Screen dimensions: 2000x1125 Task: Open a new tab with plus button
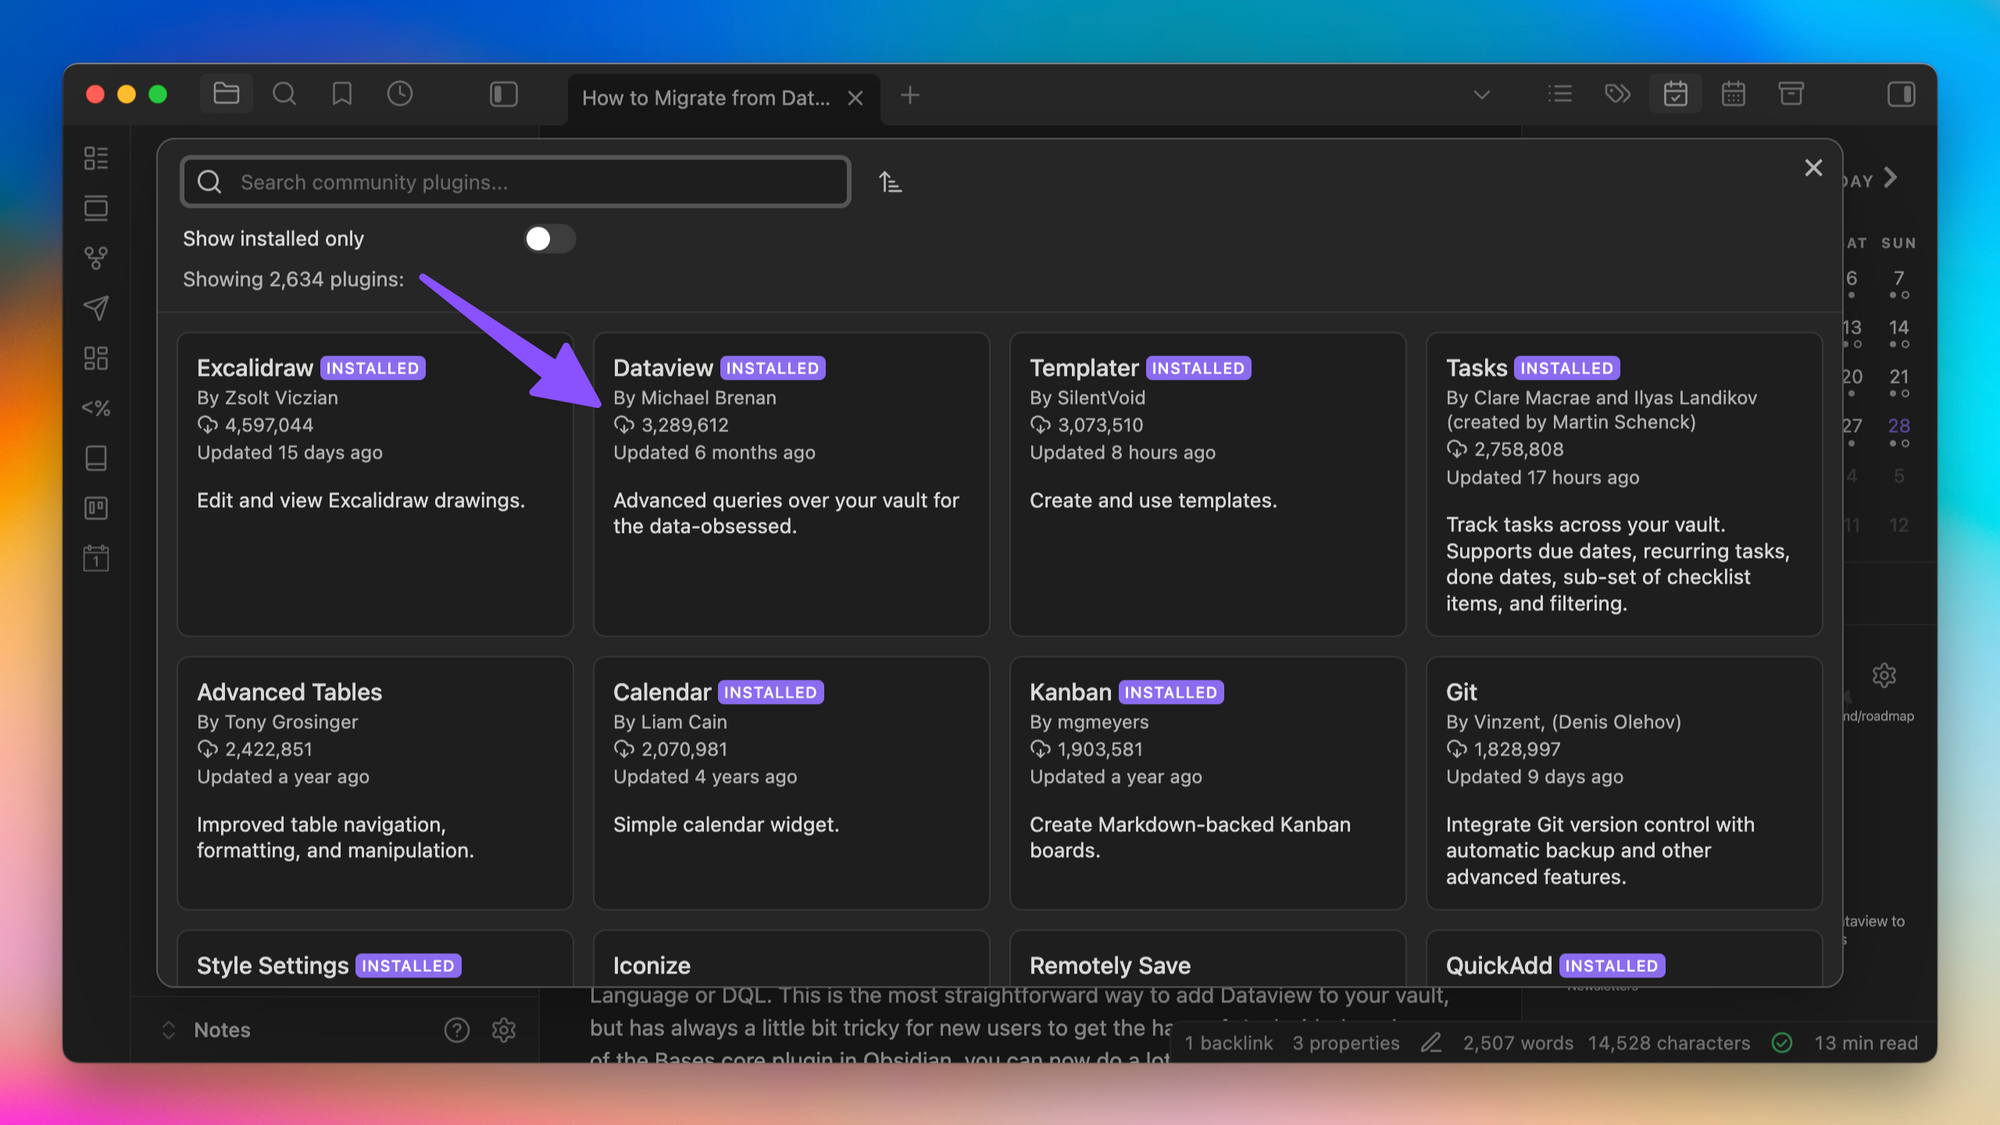(x=909, y=96)
